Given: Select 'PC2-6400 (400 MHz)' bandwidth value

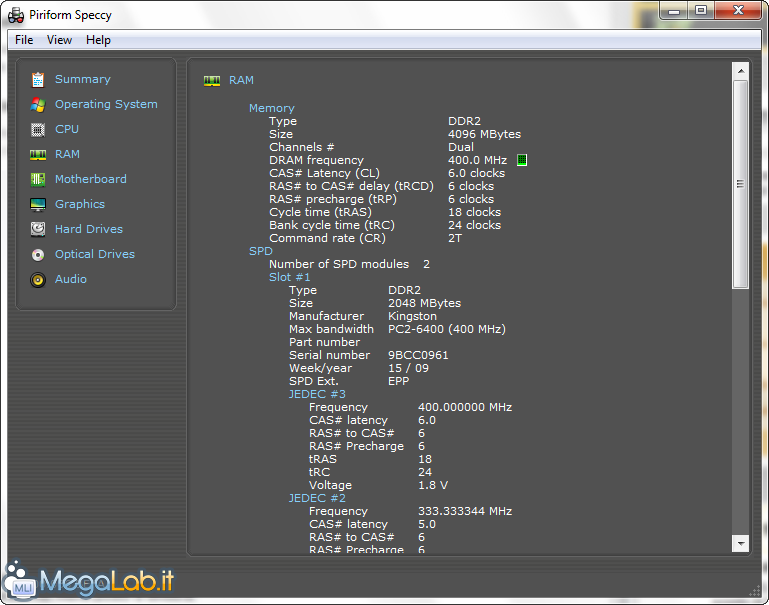Looking at the screenshot, I should 447,329.
